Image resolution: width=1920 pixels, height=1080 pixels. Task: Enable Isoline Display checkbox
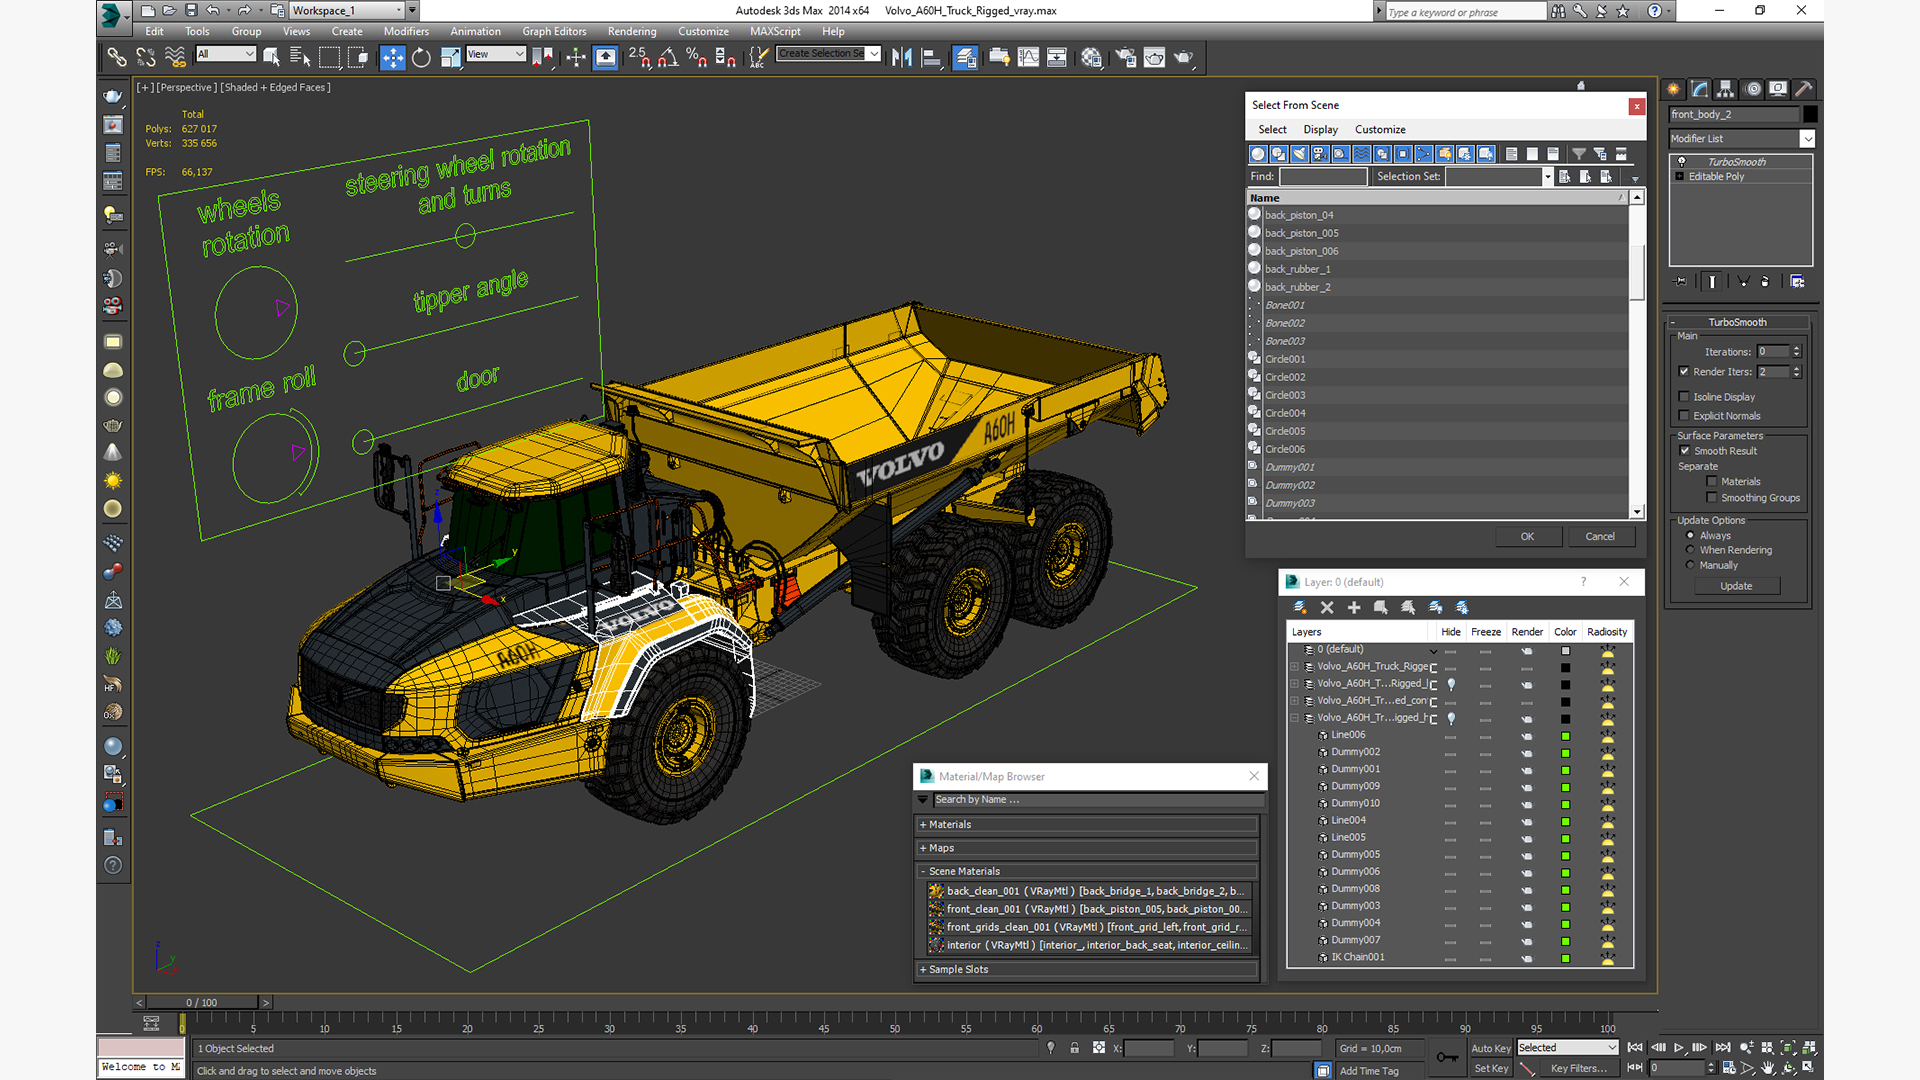pos(1684,397)
